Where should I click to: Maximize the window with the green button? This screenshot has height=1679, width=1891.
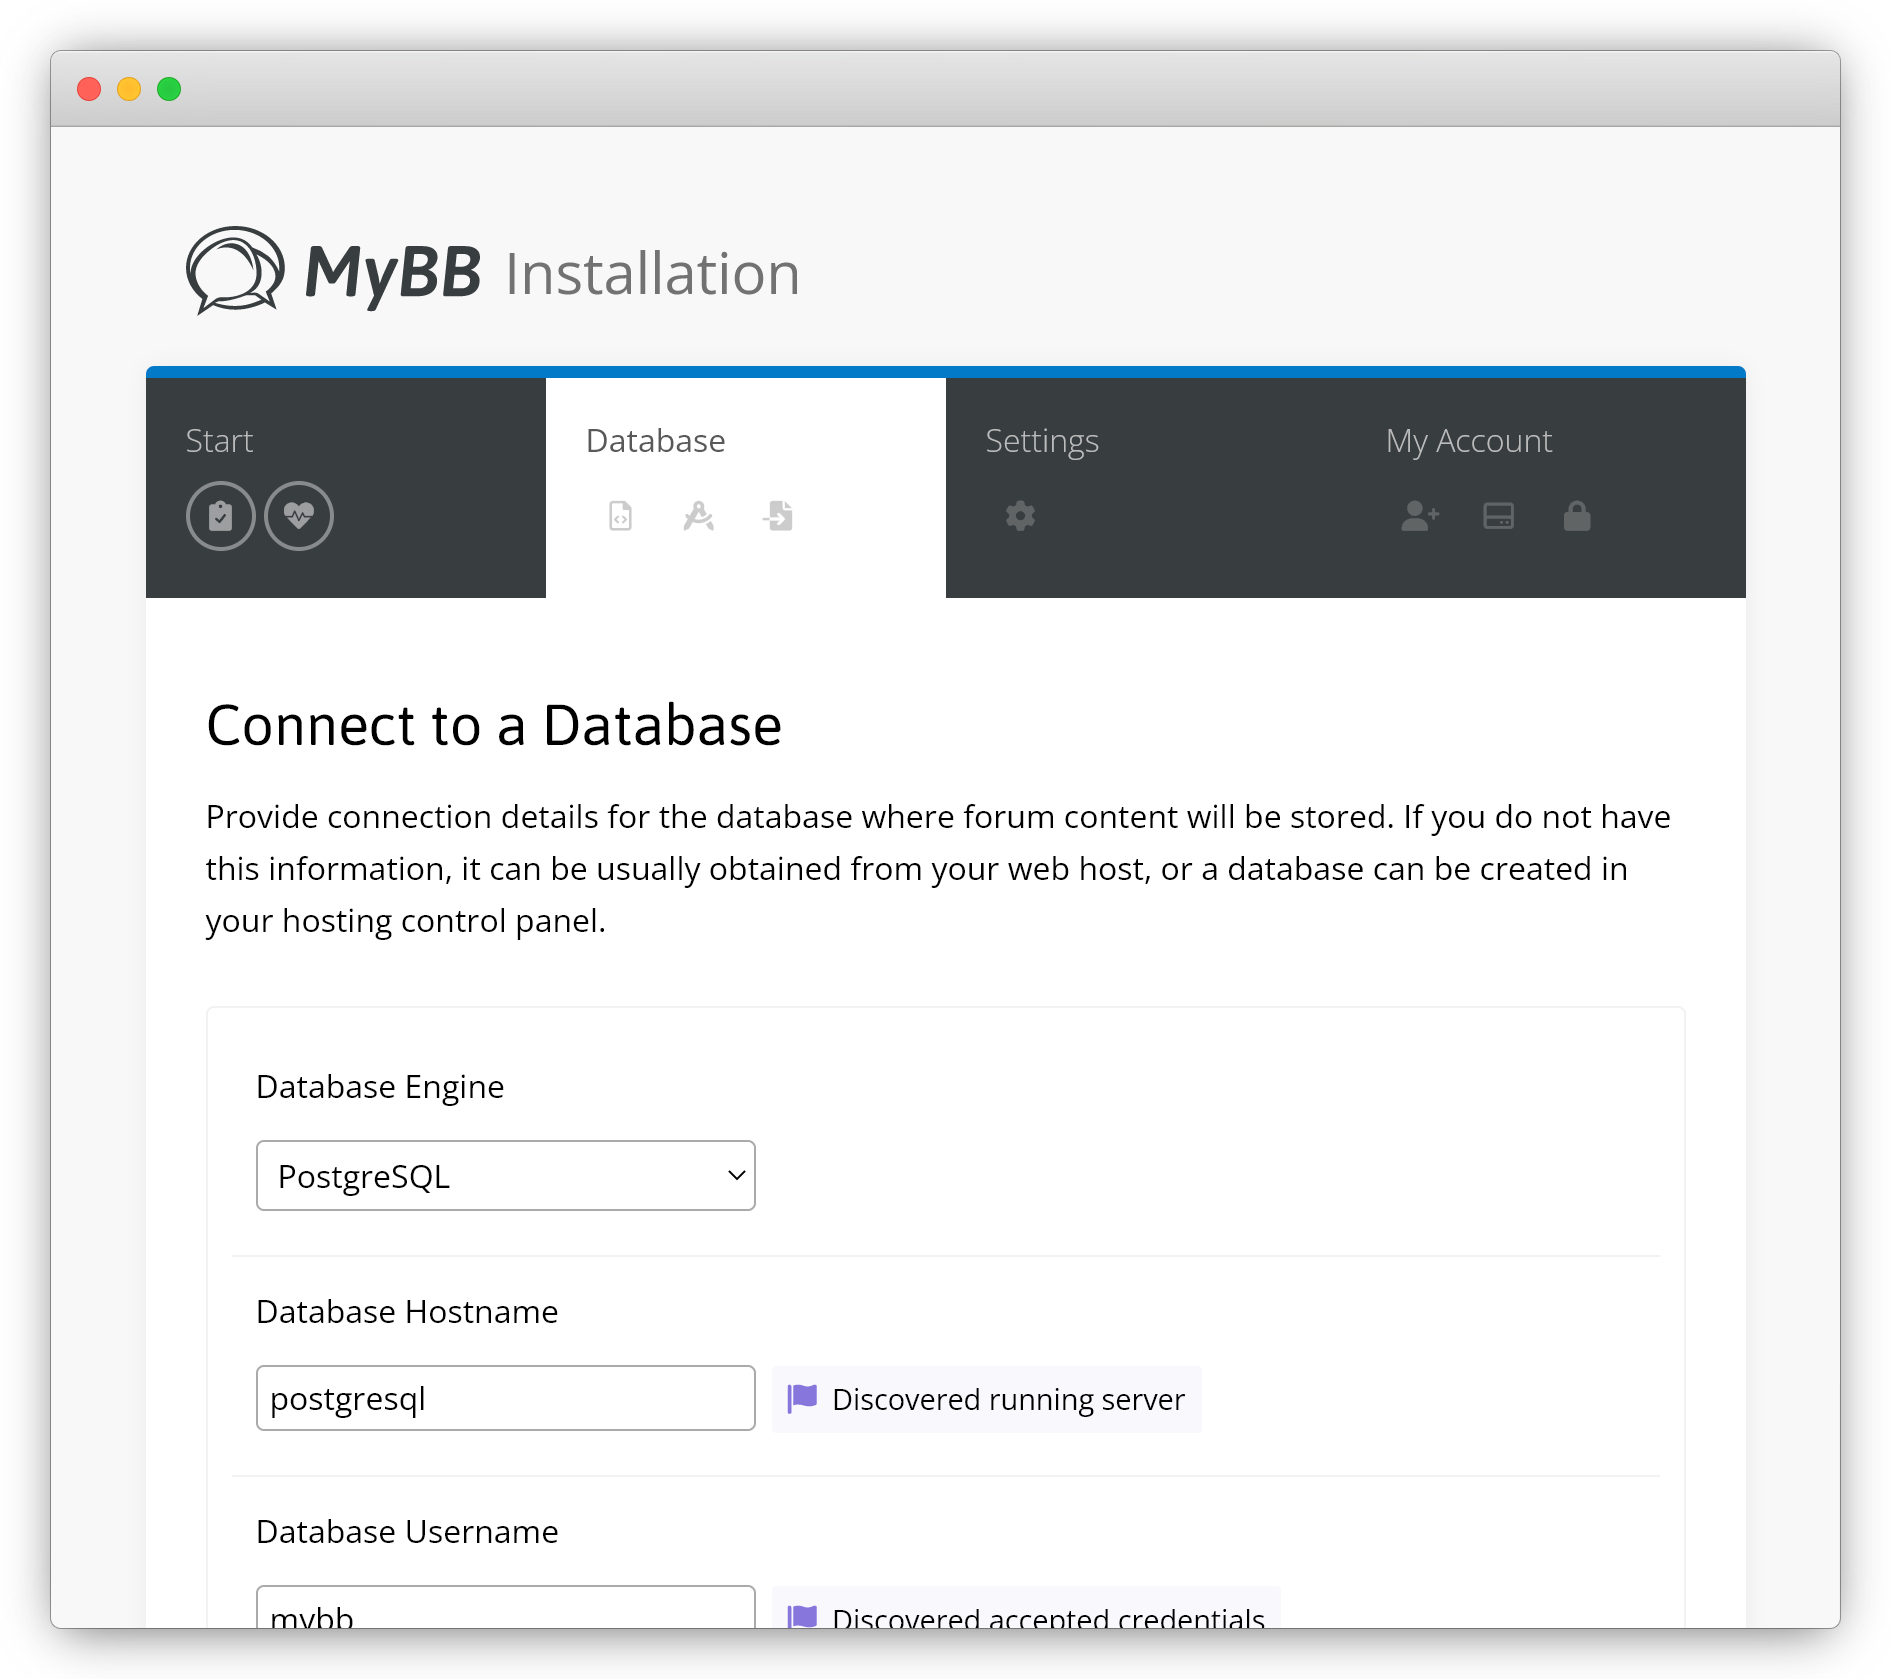(169, 89)
